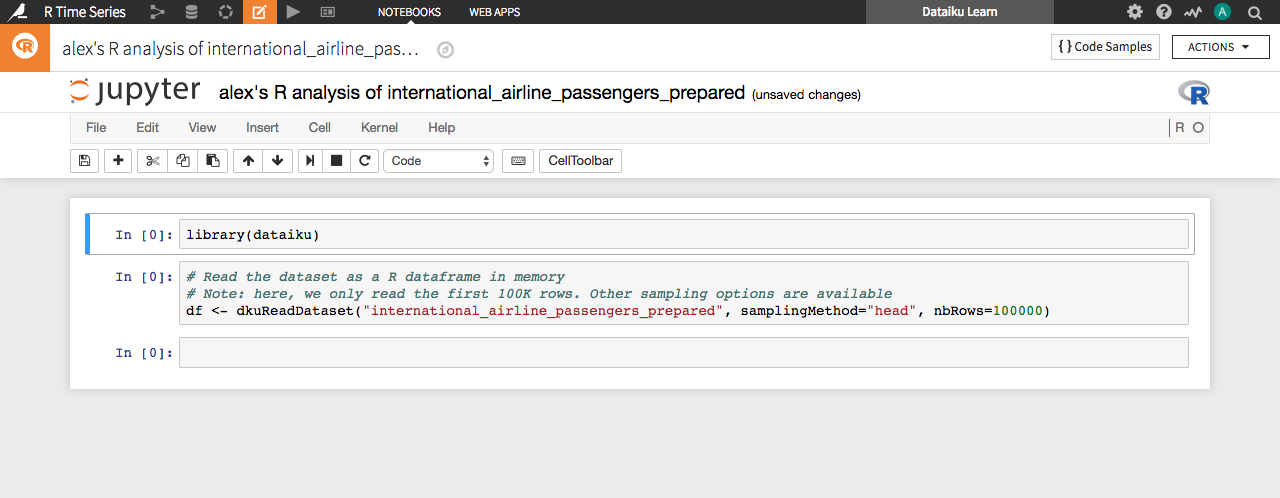Open the Flow icon in top bar
The width and height of the screenshot is (1280, 498).
(157, 12)
